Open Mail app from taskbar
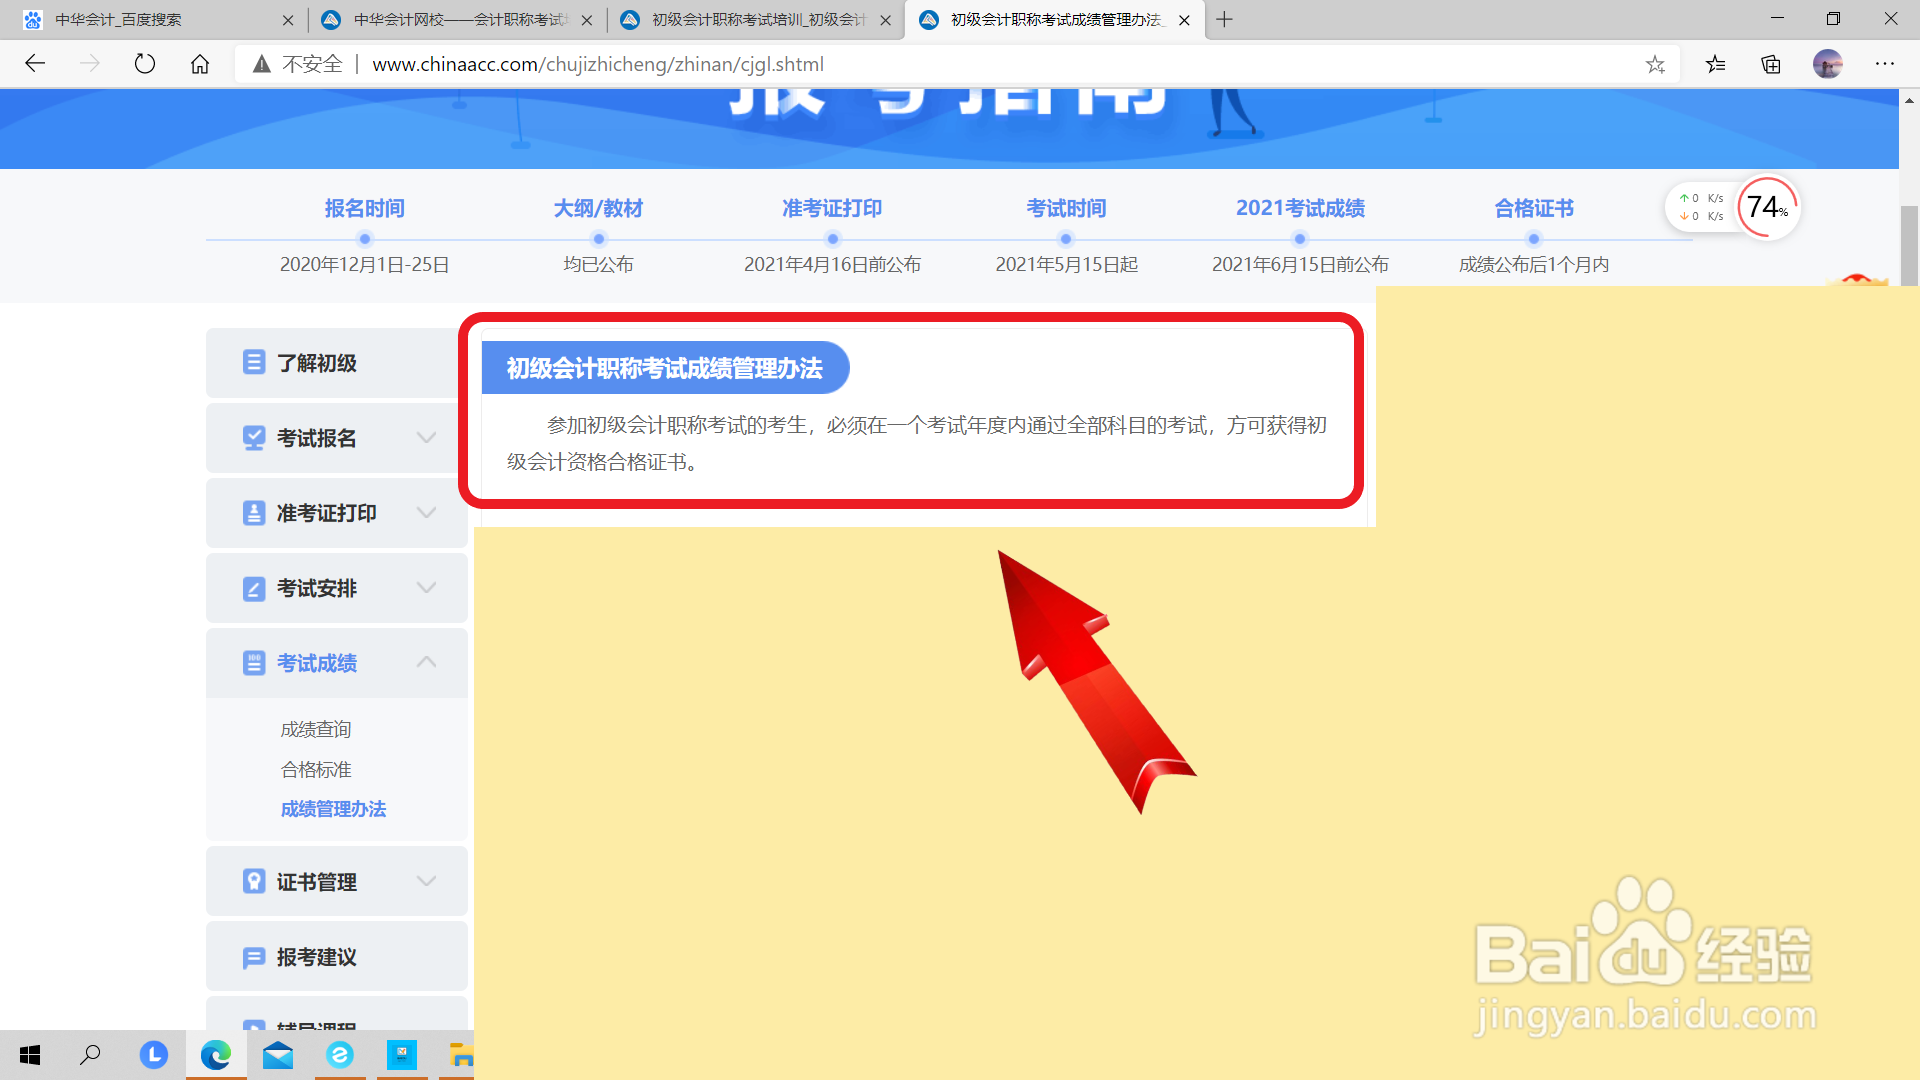This screenshot has height=1080, width=1920. point(278,1055)
